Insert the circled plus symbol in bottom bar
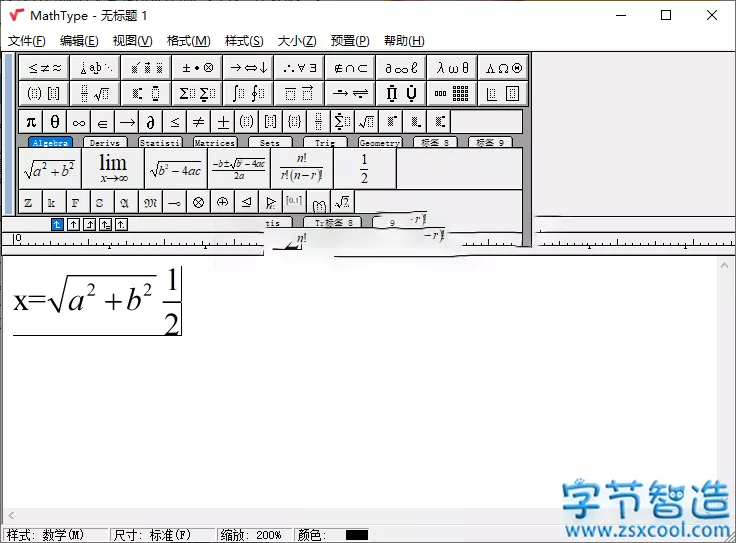 tap(222, 202)
